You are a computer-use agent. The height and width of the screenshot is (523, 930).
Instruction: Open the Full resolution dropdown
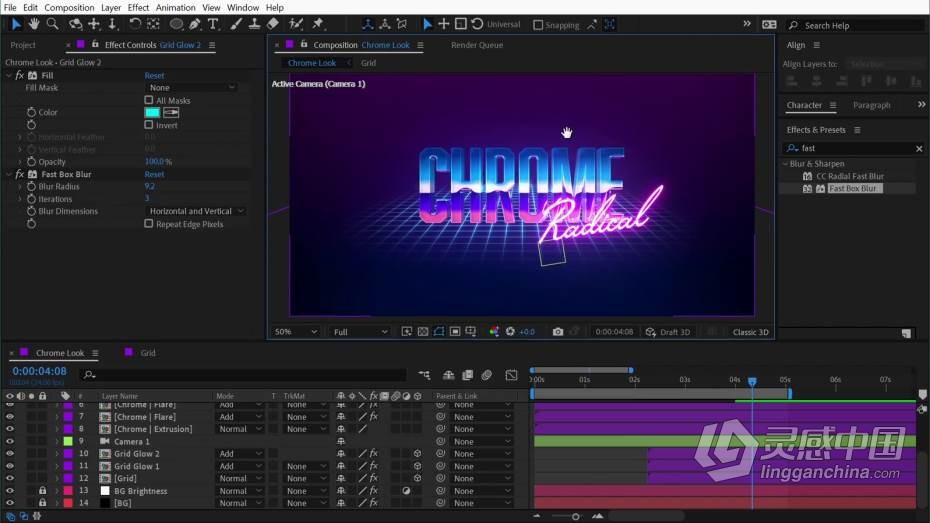pos(360,332)
